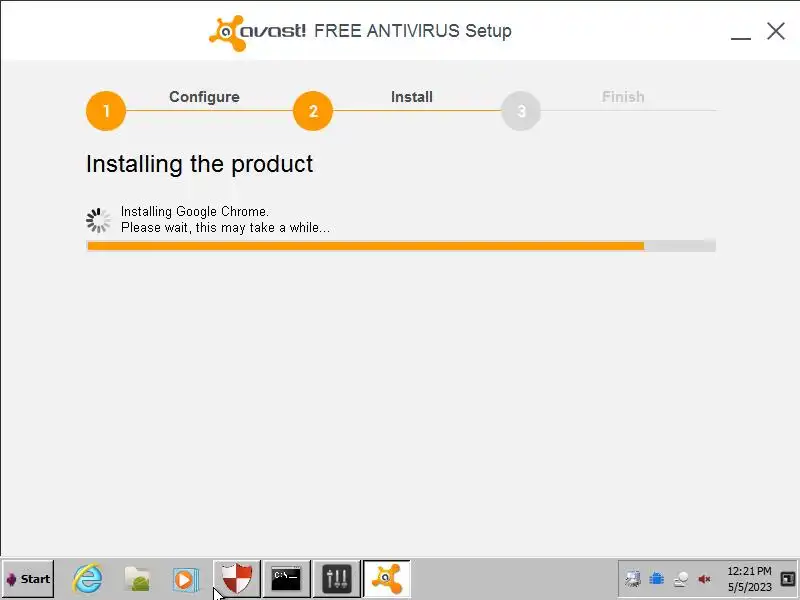The width and height of the screenshot is (800, 600).
Task: Click the show desktop tray button
Action: pos(788,579)
